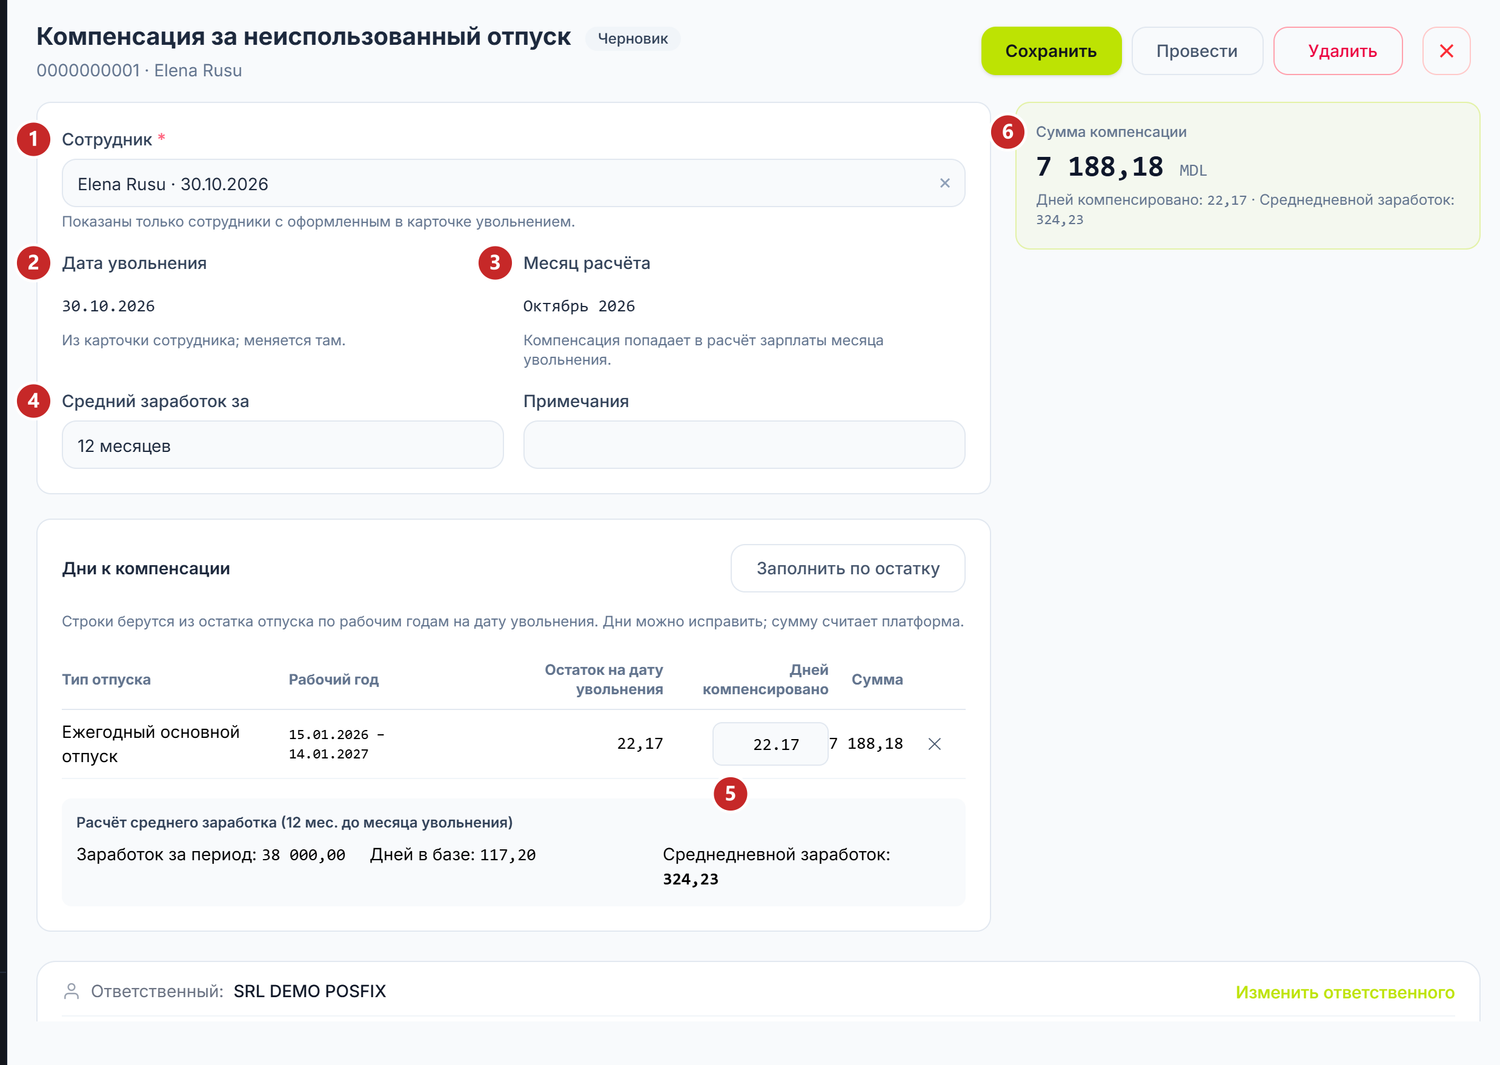
Task: Click Заполнить по остатку button
Action: click(x=848, y=568)
